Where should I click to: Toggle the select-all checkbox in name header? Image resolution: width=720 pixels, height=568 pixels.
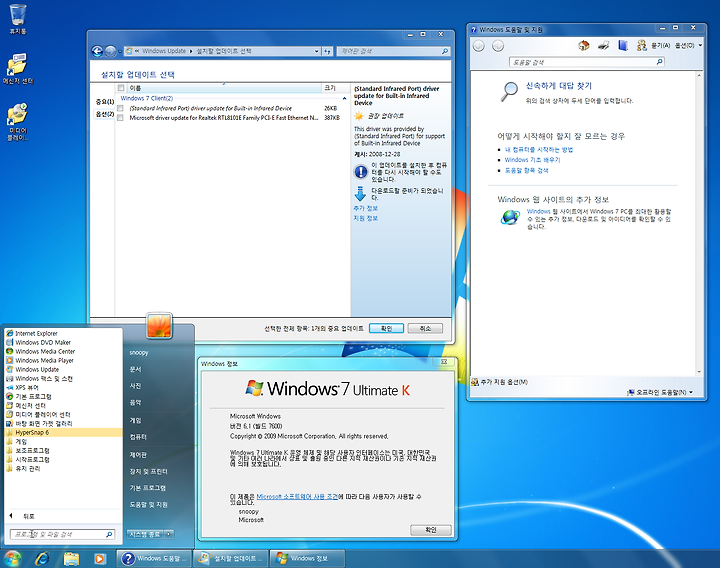click(x=121, y=88)
